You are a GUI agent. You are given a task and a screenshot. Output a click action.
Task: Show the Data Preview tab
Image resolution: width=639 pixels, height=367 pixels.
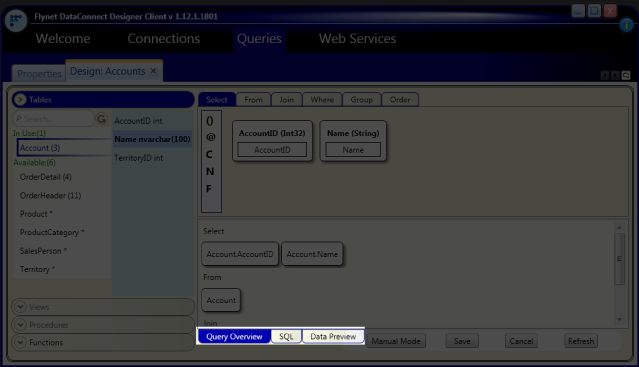(333, 336)
